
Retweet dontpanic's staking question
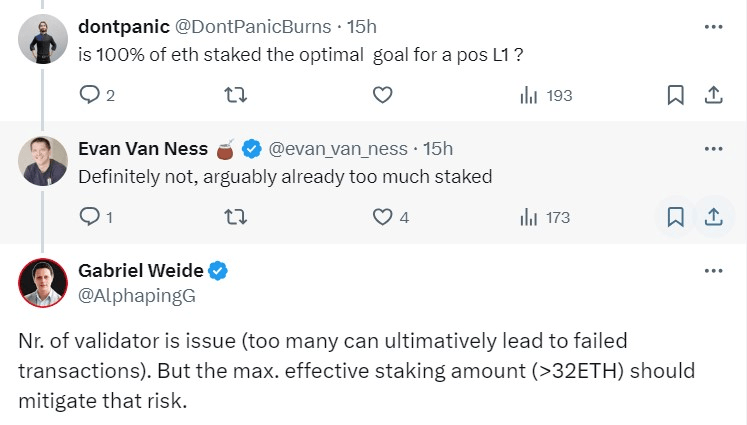click(x=235, y=95)
